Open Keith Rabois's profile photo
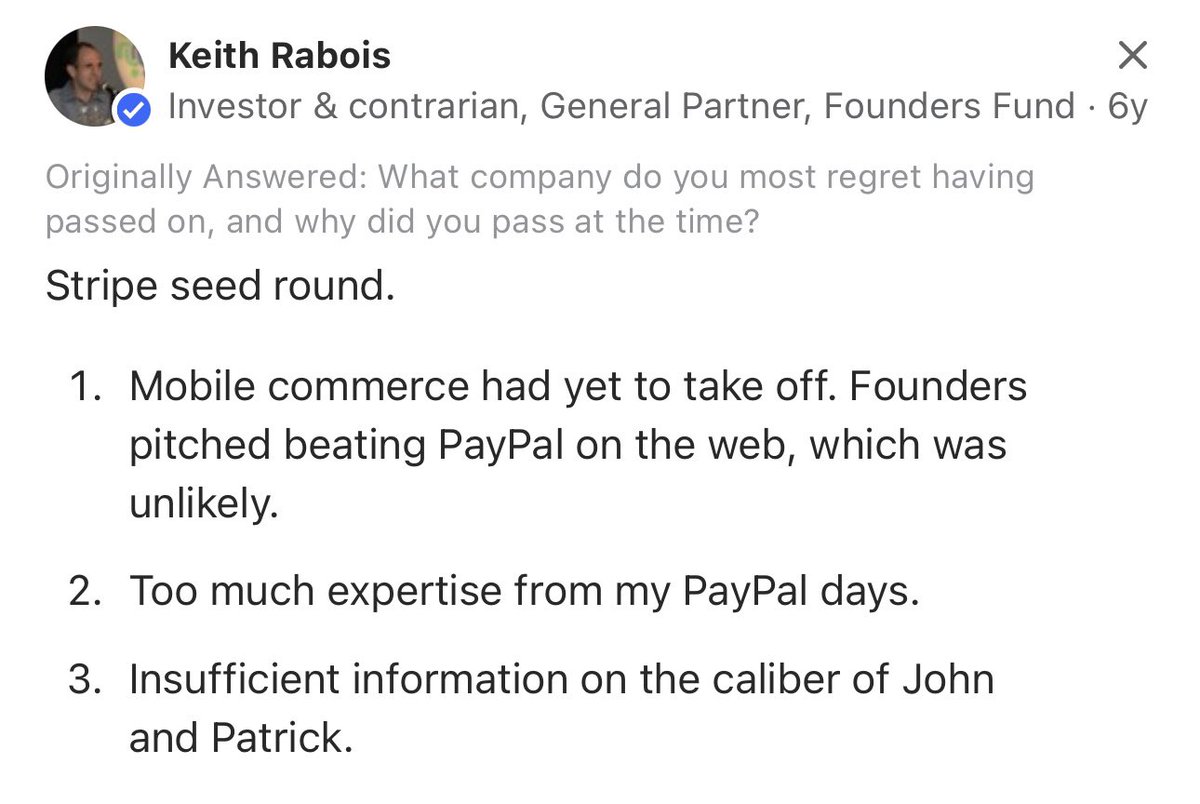 pos(93,76)
